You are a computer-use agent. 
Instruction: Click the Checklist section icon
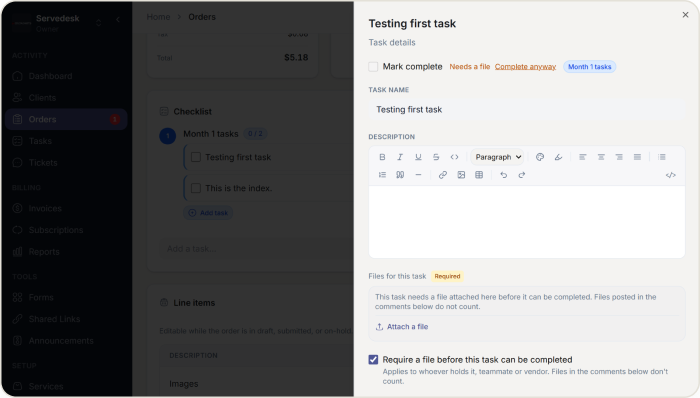point(164,111)
